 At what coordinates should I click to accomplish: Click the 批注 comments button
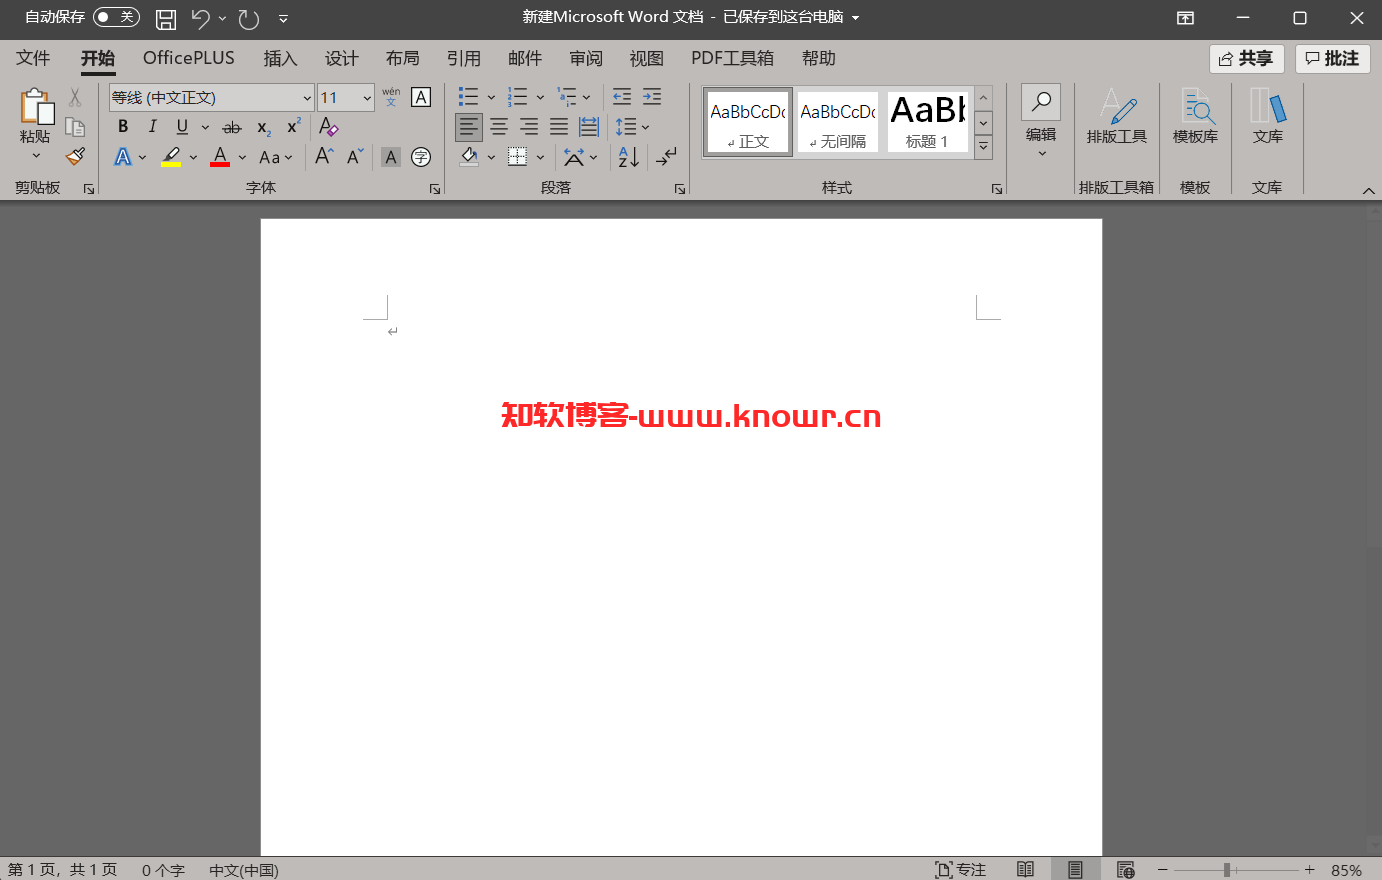(x=1333, y=59)
